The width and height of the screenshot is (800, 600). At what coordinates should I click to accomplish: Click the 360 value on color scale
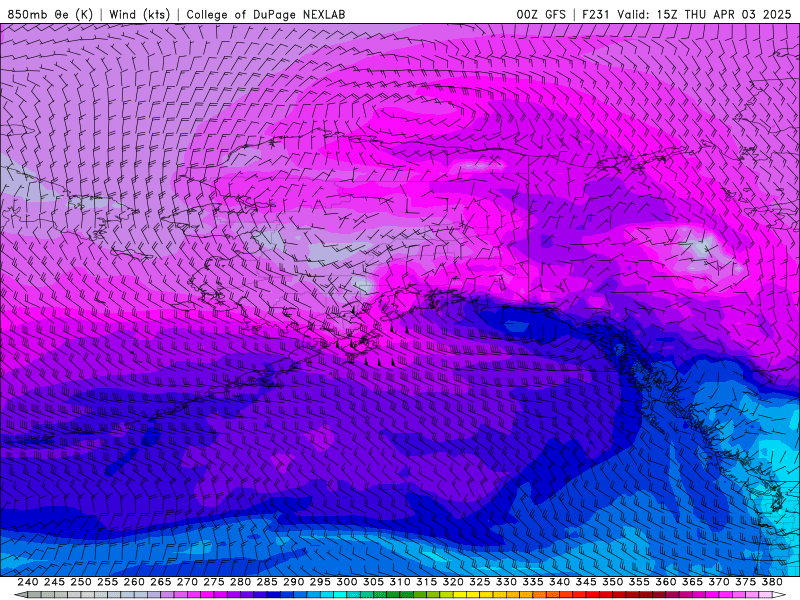click(x=666, y=582)
